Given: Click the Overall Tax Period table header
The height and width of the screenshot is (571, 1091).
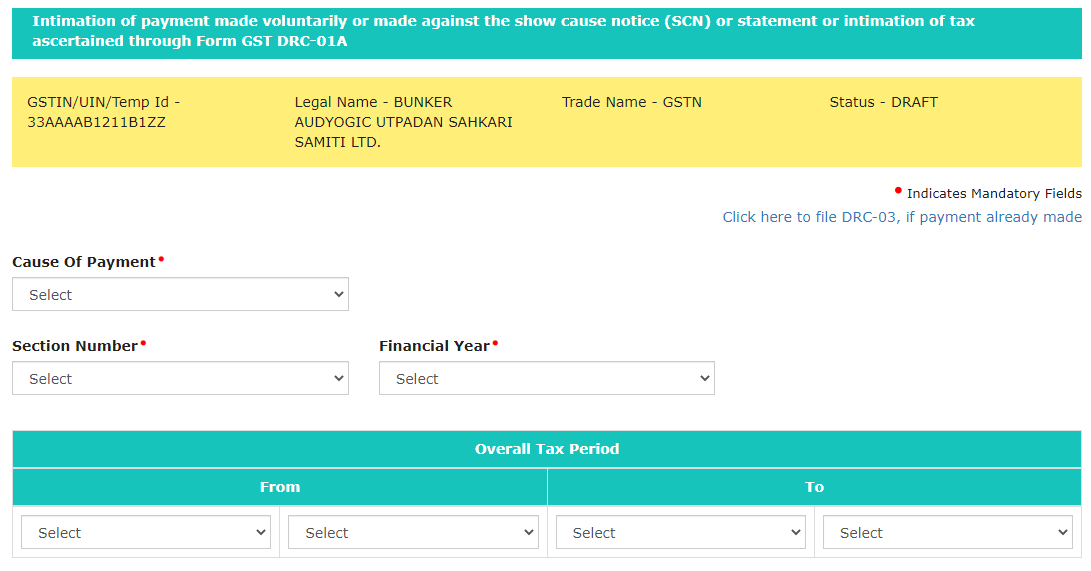Looking at the screenshot, I should coord(547,449).
